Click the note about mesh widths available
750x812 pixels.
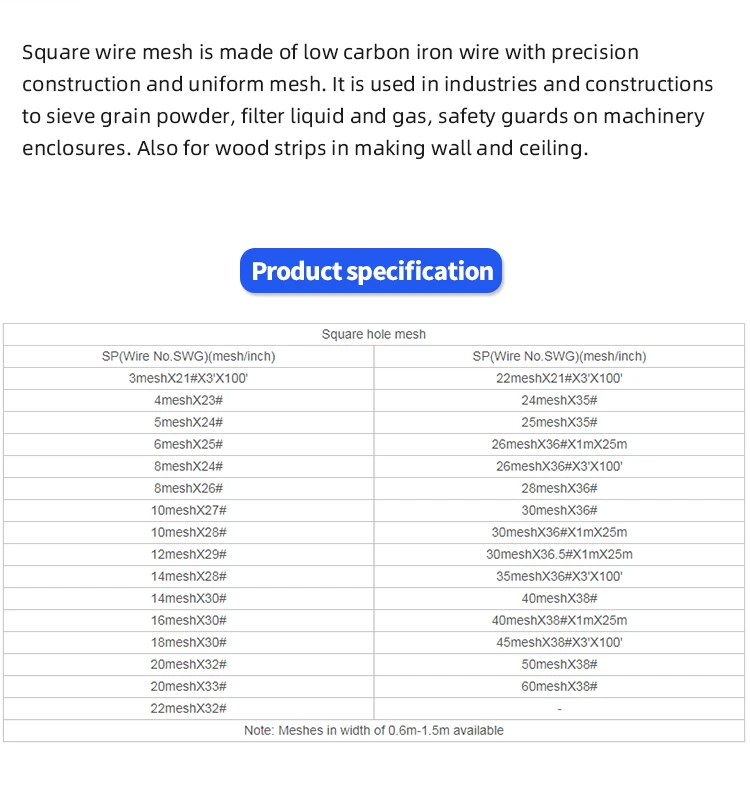tap(373, 730)
